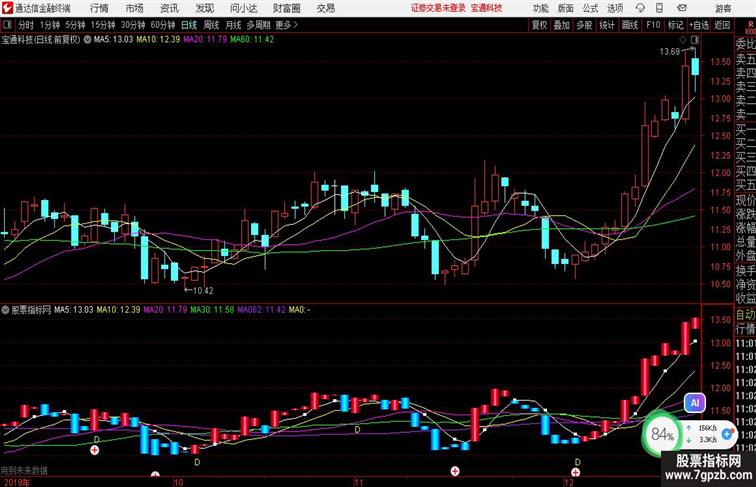This screenshot has height=487, width=756.
Task: Open the 功能 menu
Action: coord(540,8)
